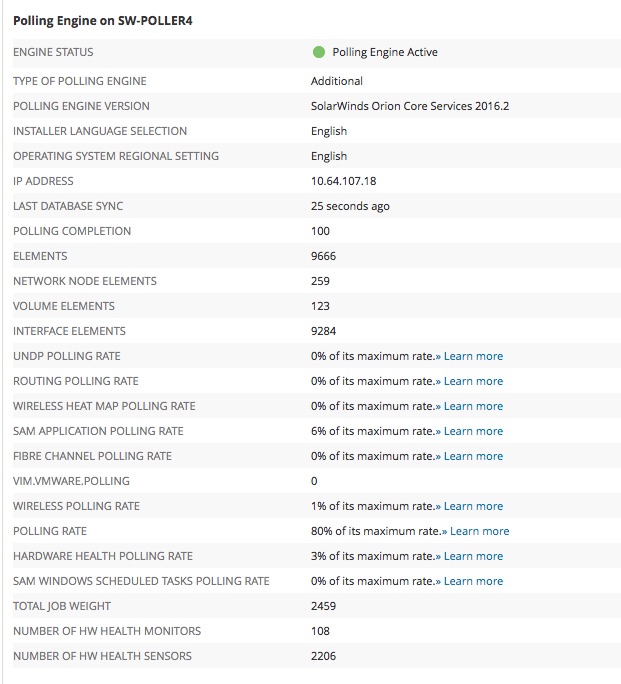This screenshot has height=684, width=621.
Task: Click the Elements count 9666
Action: 324,256
